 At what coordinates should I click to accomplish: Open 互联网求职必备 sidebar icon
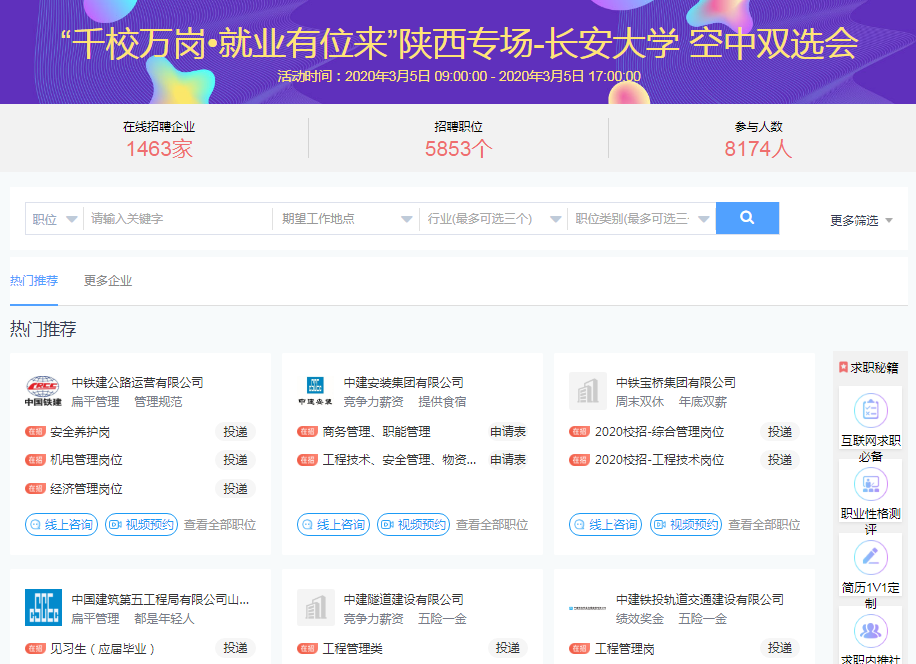pyautogui.click(x=870, y=410)
